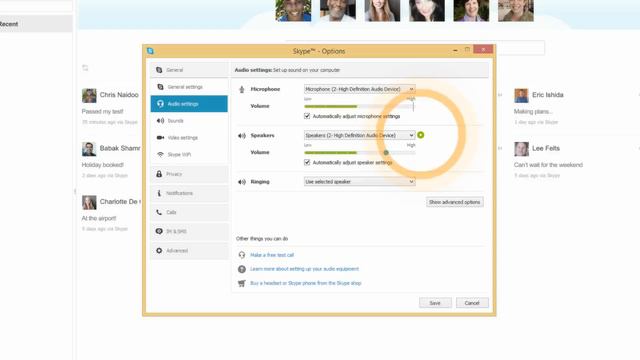
Task: Click the Speakers volume slider
Action: pyautogui.click(x=360, y=153)
